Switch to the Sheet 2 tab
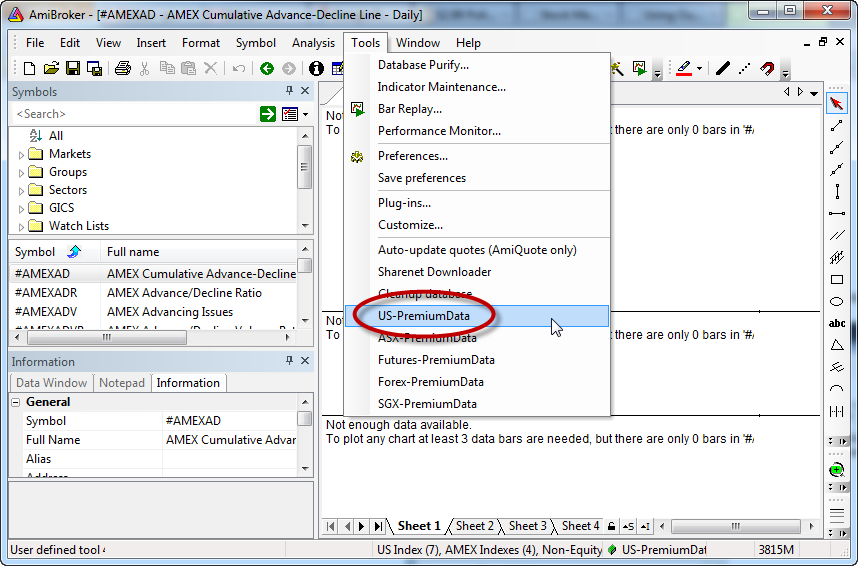The height and width of the screenshot is (566, 858). point(474,526)
